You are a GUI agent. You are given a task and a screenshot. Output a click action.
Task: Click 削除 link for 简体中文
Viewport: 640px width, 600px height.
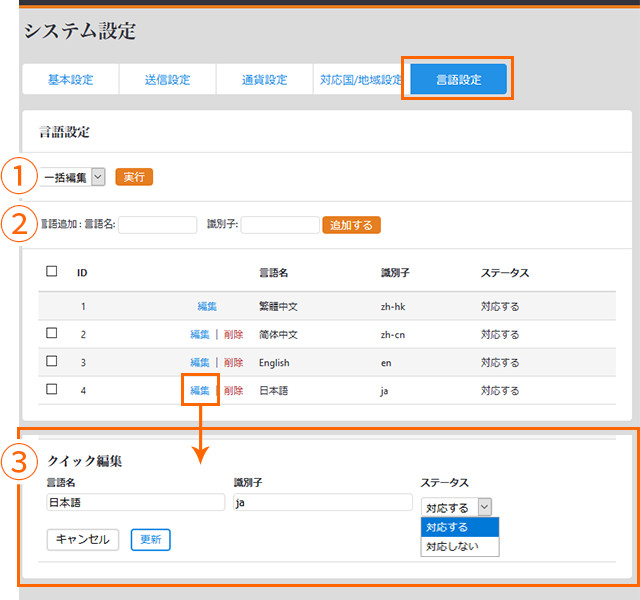coord(233,334)
